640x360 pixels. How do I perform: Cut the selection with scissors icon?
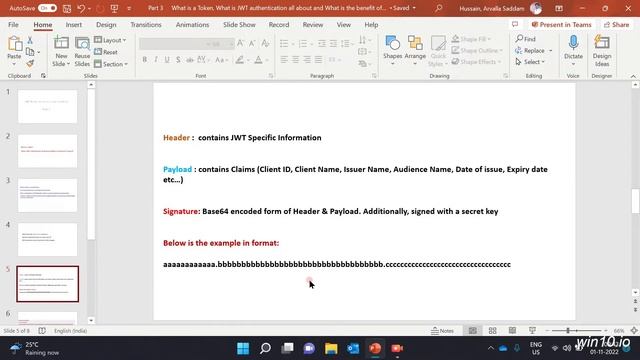30,40
